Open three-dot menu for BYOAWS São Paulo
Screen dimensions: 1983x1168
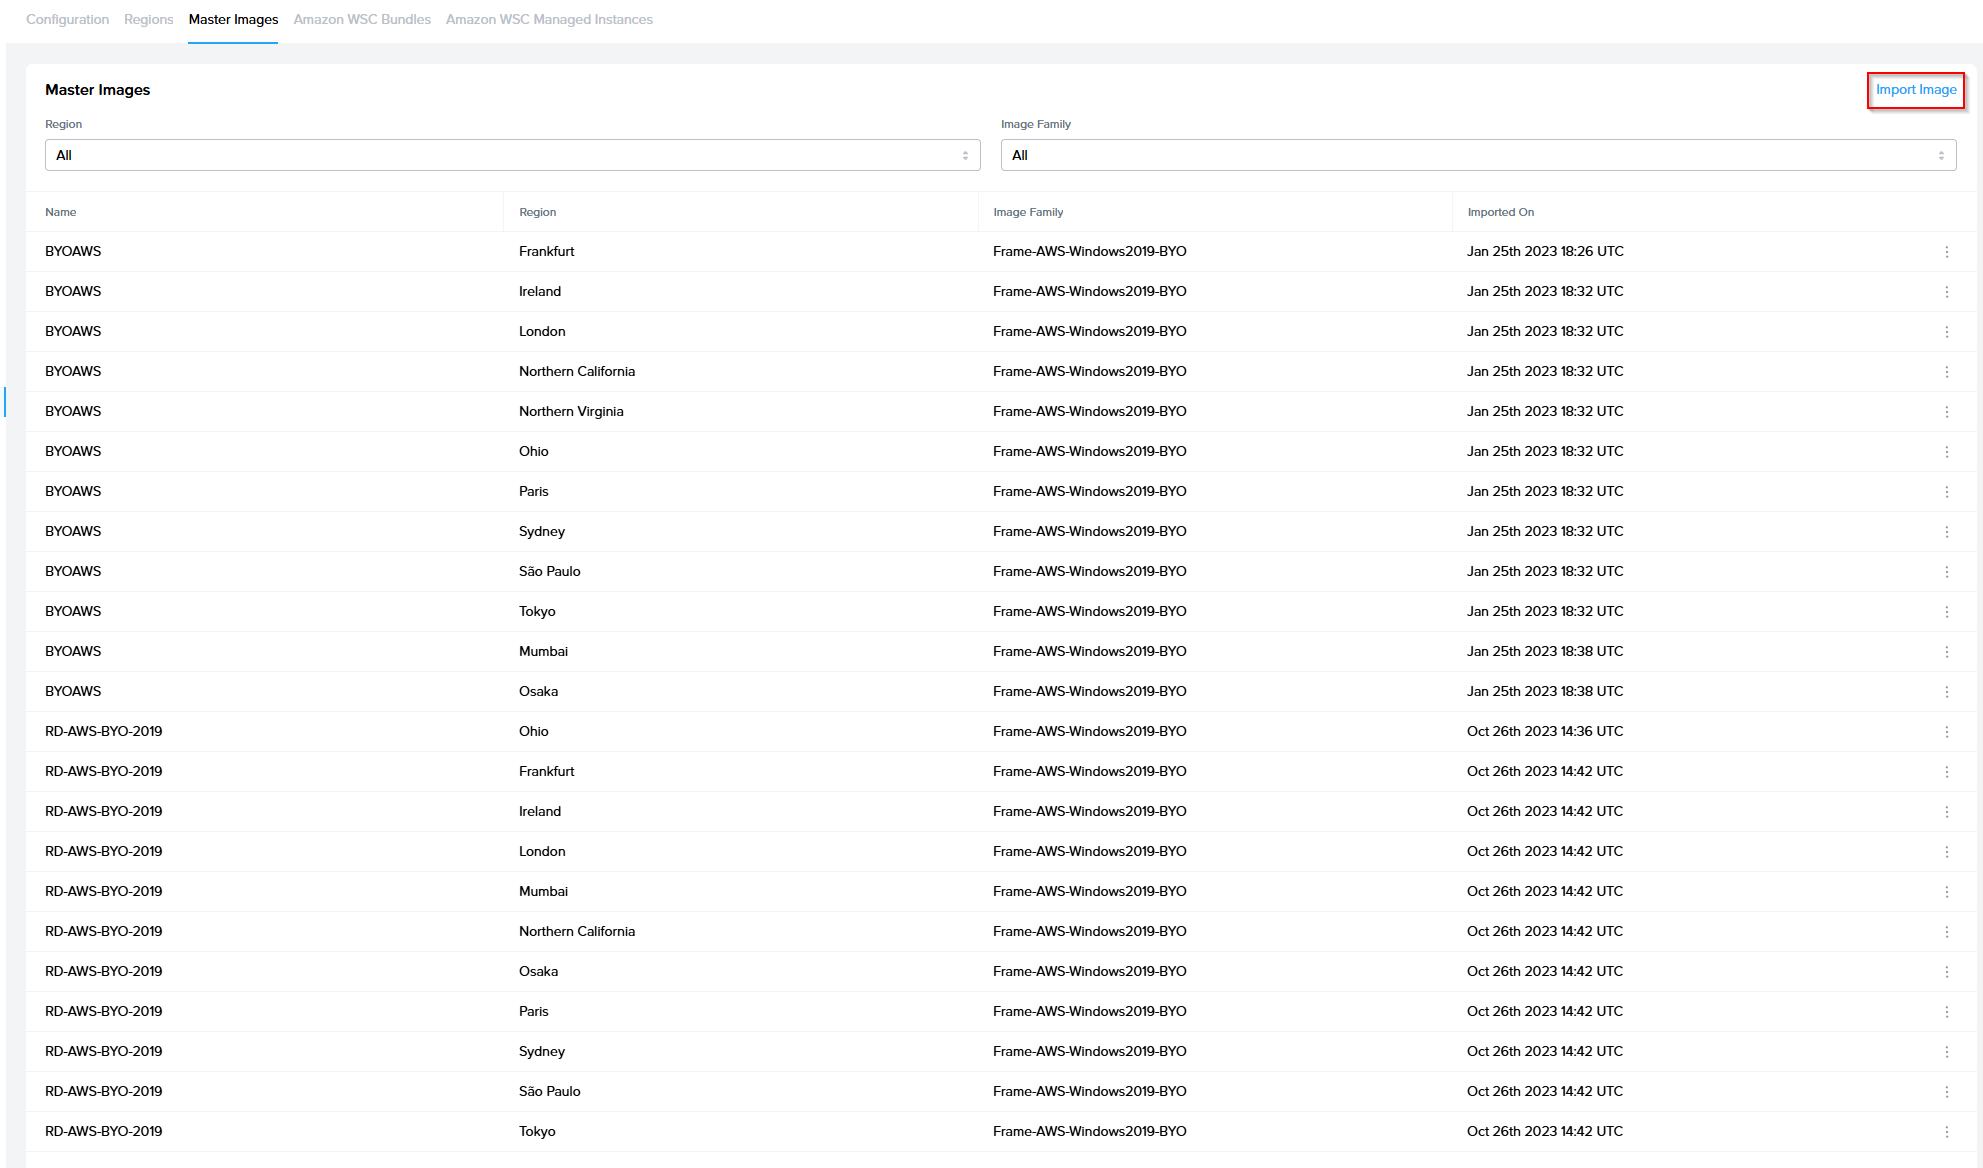(1946, 572)
